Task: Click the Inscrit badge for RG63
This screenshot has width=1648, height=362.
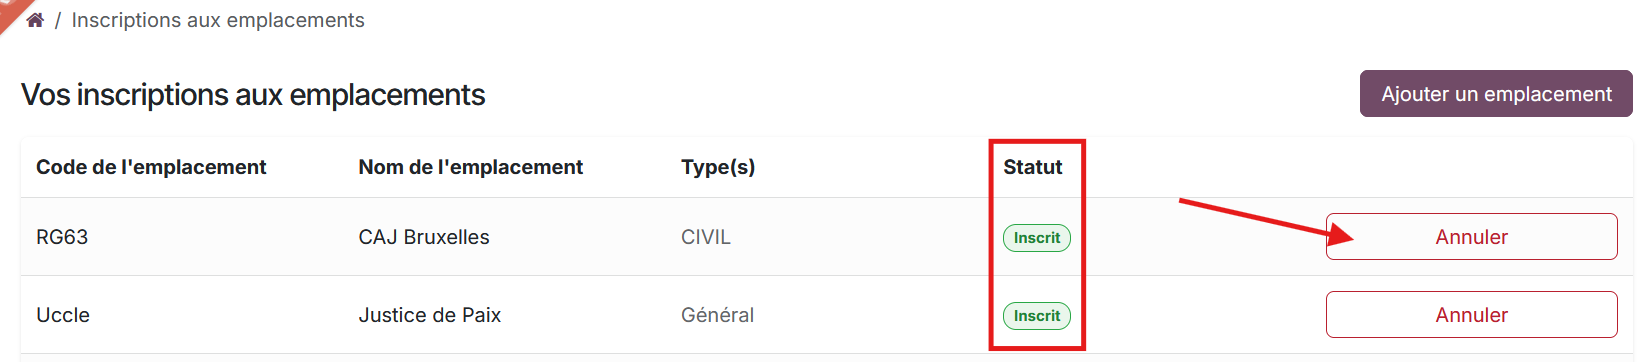Action: [1037, 238]
